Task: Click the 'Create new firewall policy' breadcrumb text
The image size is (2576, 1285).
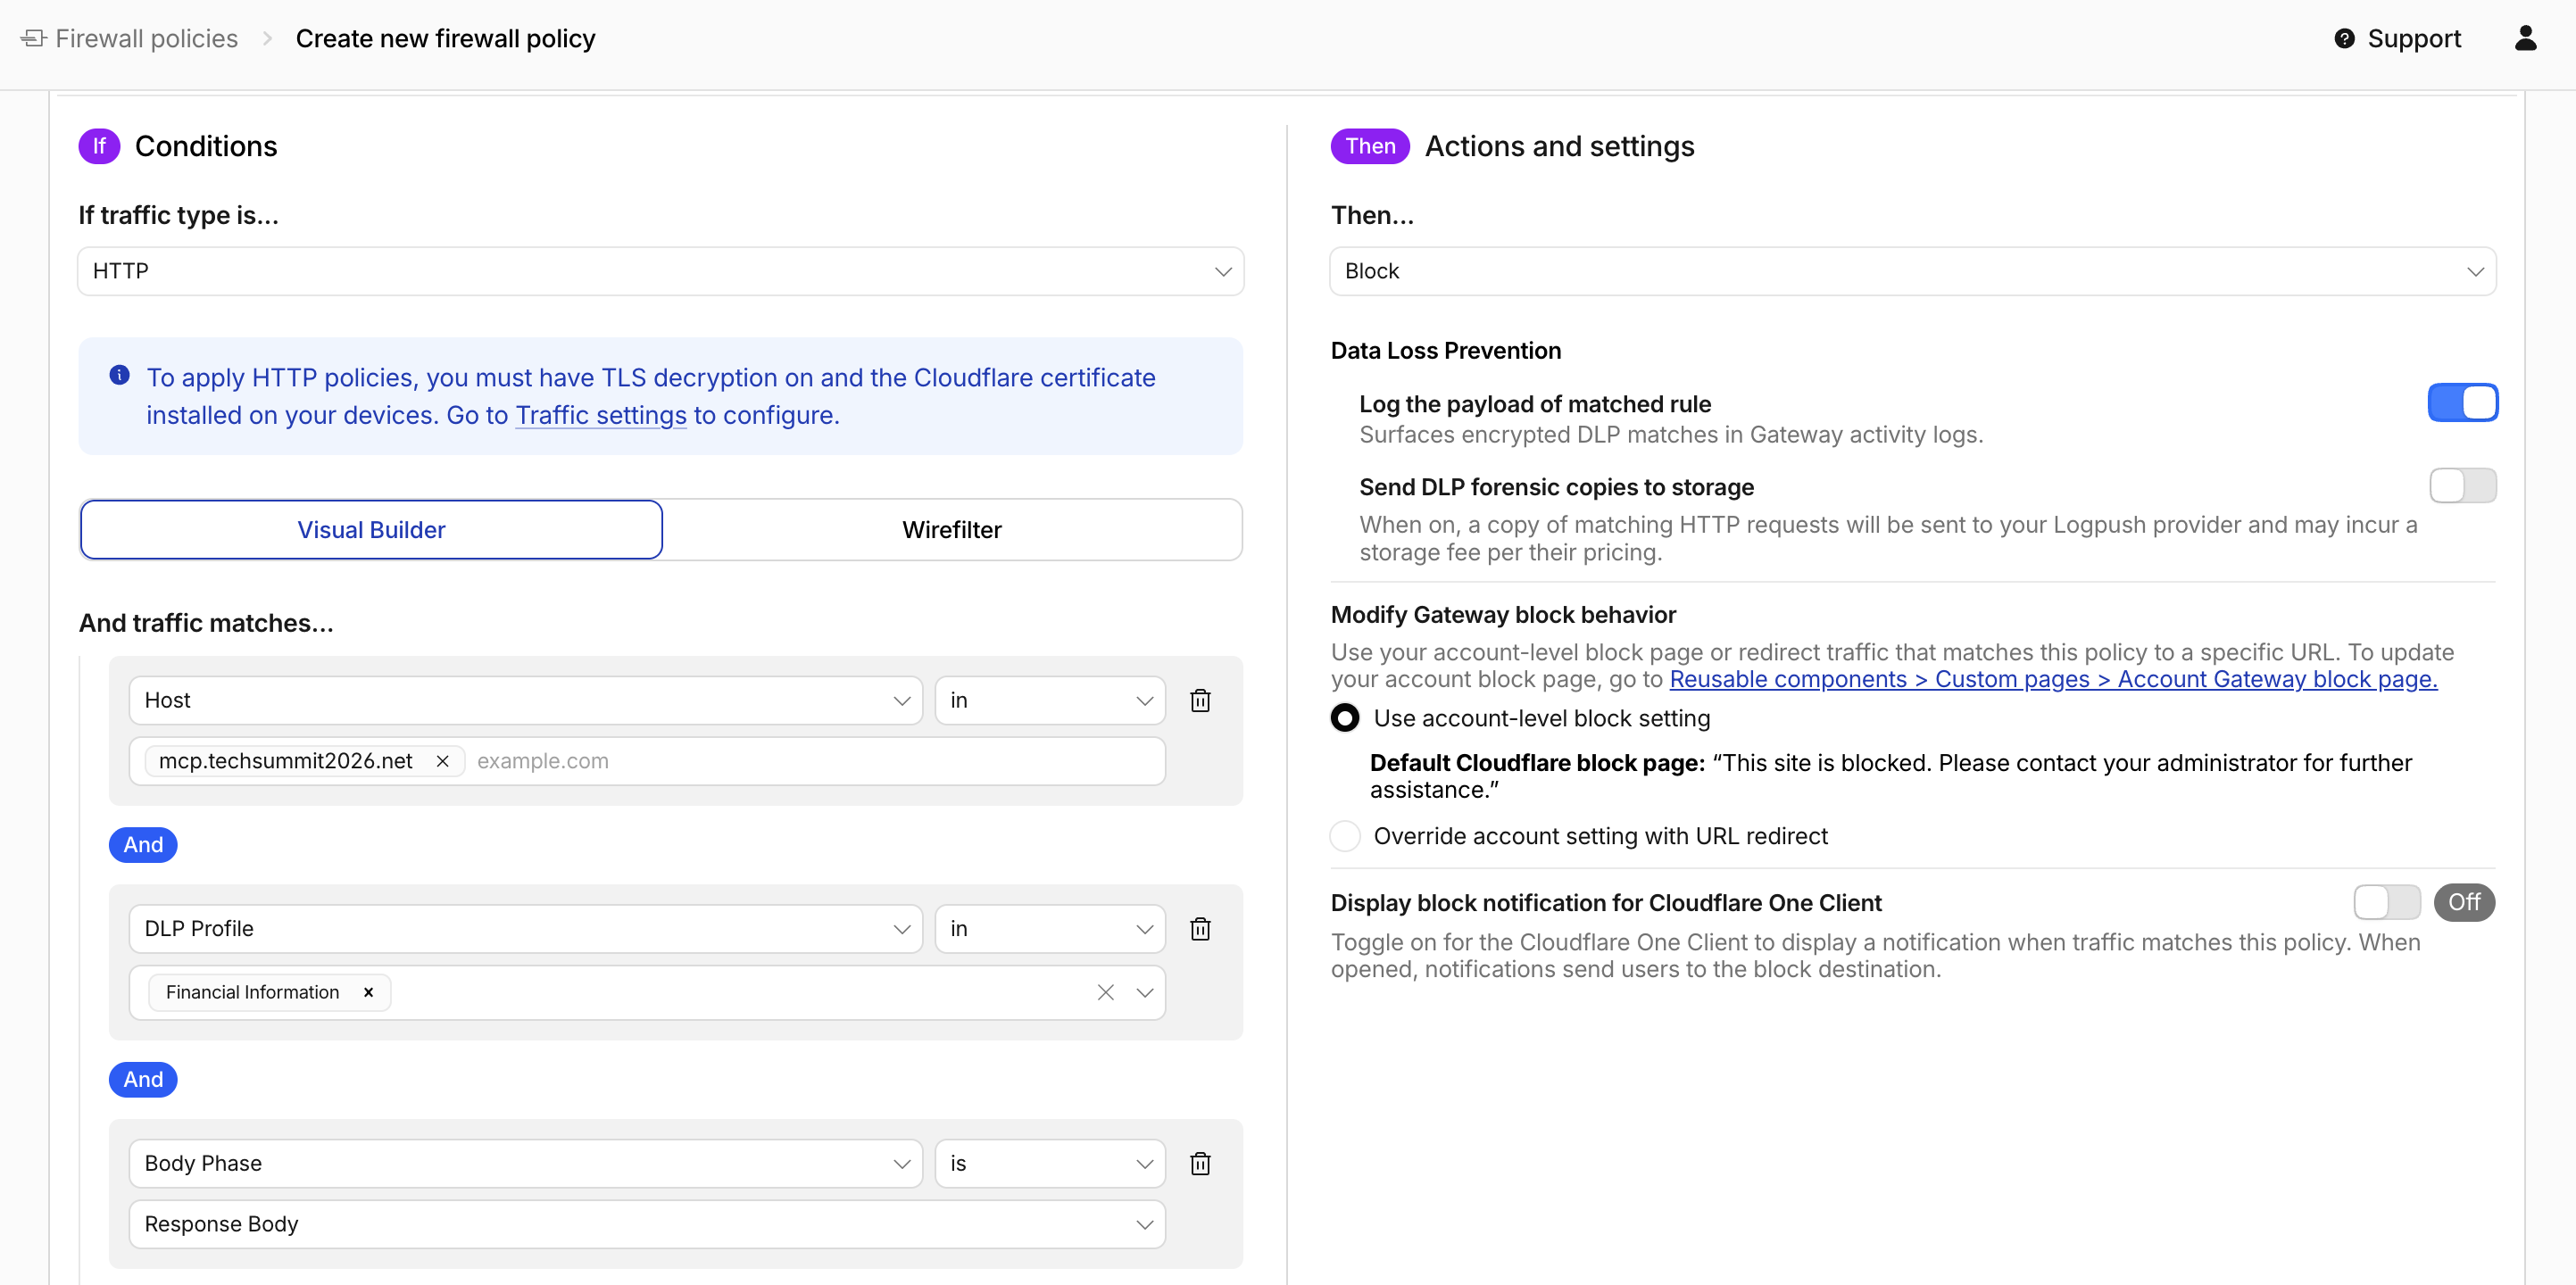Action: point(445,38)
